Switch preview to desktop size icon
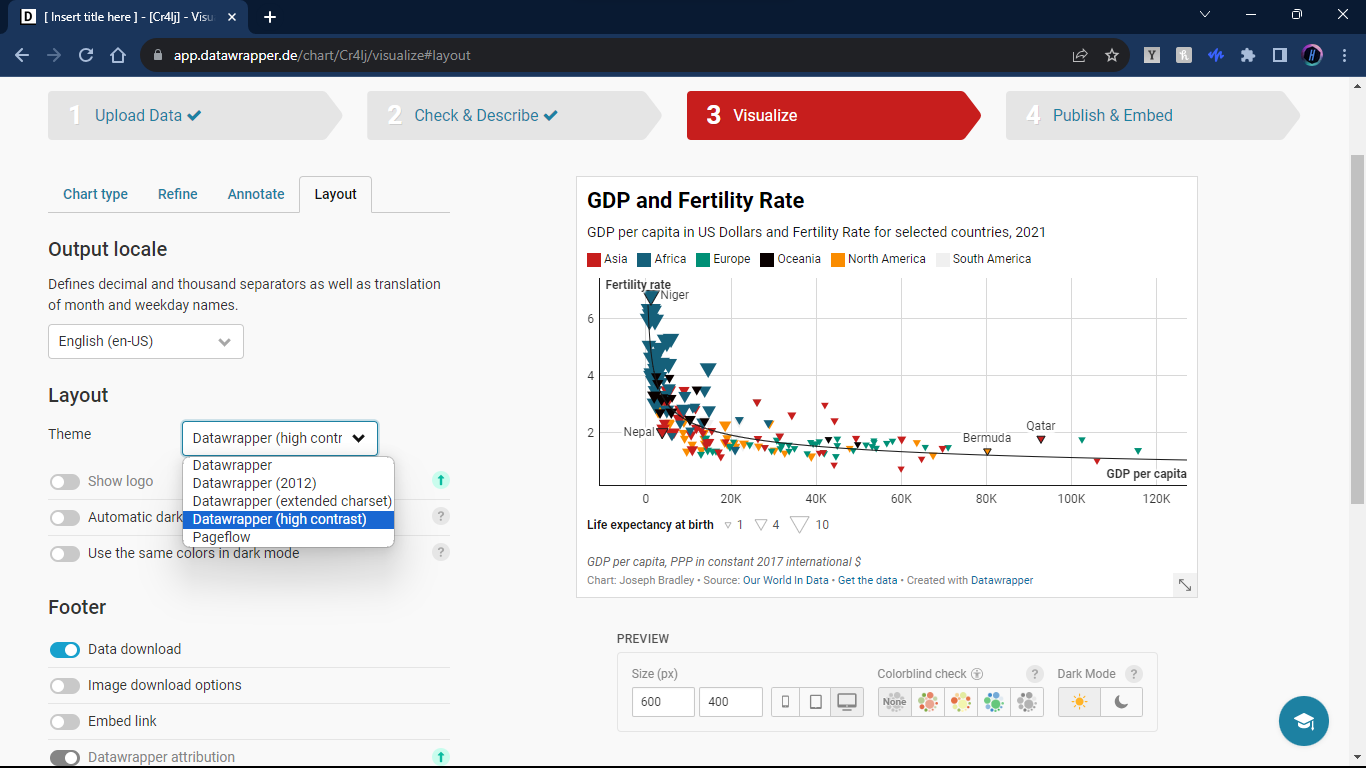The width and height of the screenshot is (1366, 768). (x=847, y=702)
